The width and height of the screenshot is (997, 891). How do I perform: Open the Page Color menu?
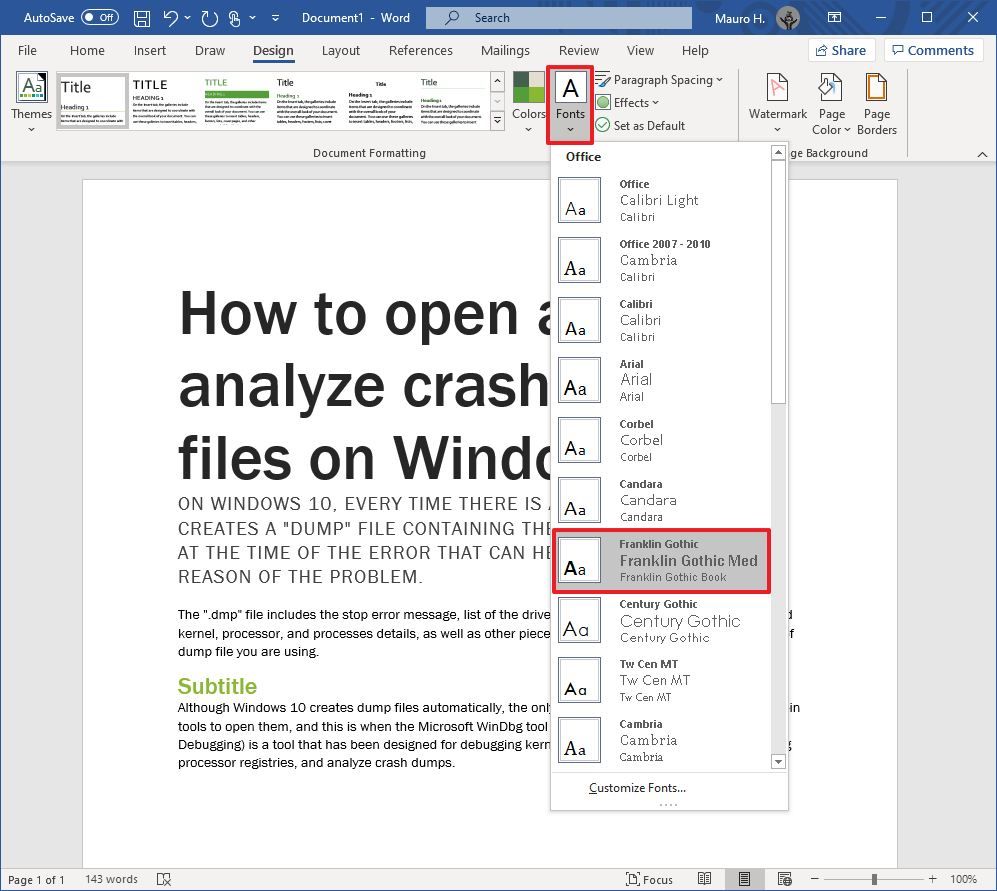(x=831, y=103)
